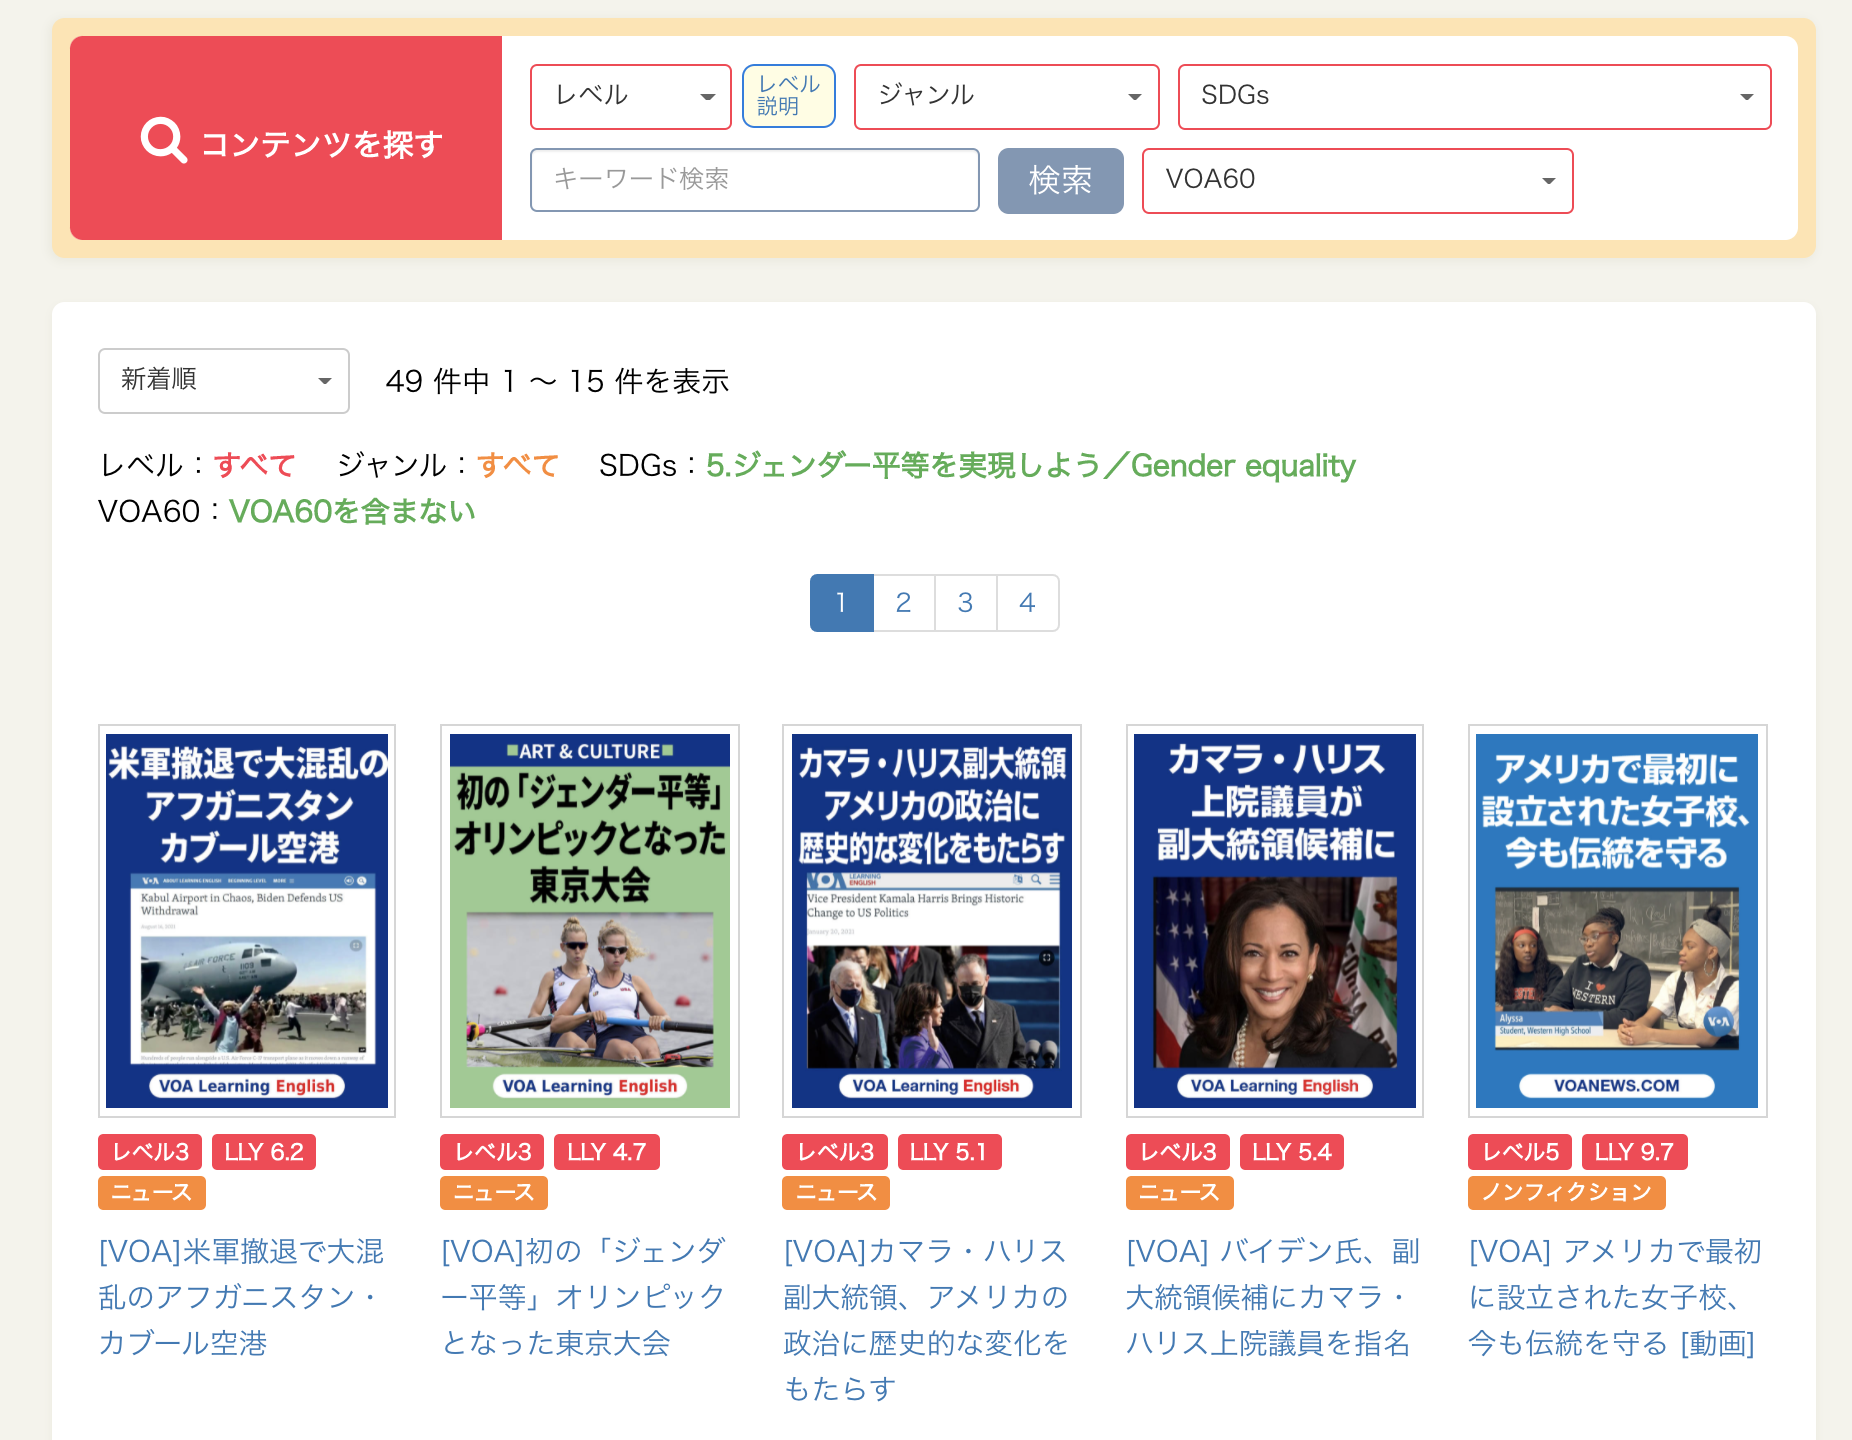The image size is (1852, 1440).
Task: Open the link [VOA]初の「ジェンダー平等」オリンピックとなった東京大会
Action: click(x=584, y=1297)
